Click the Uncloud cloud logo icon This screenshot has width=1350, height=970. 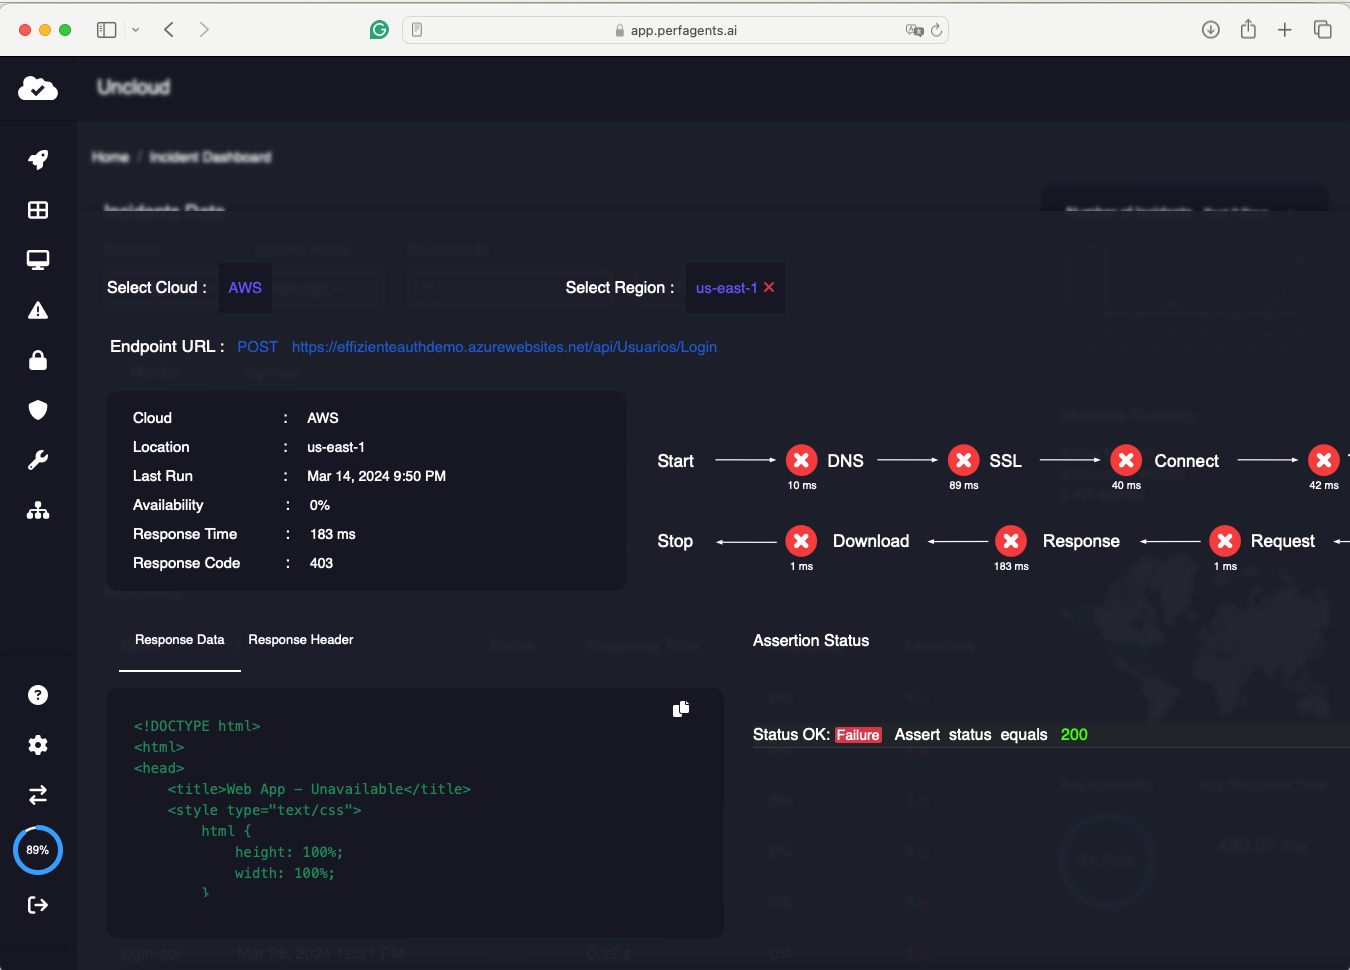[38, 88]
